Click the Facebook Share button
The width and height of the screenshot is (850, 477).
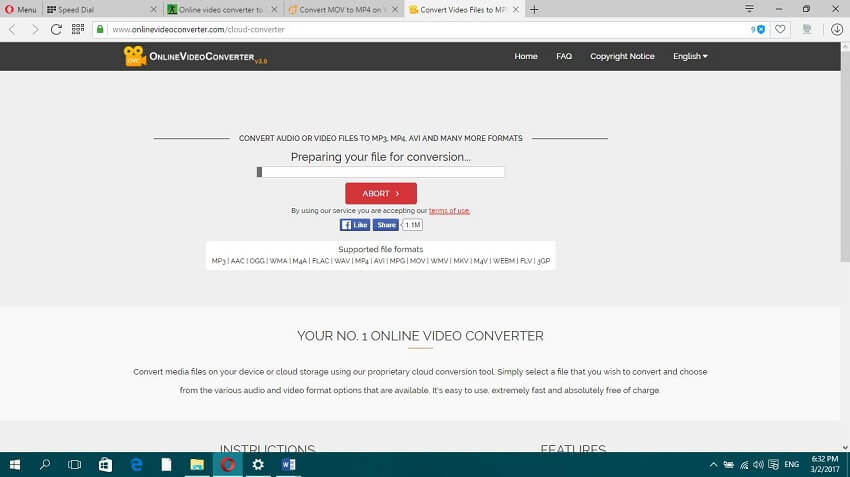(386, 225)
